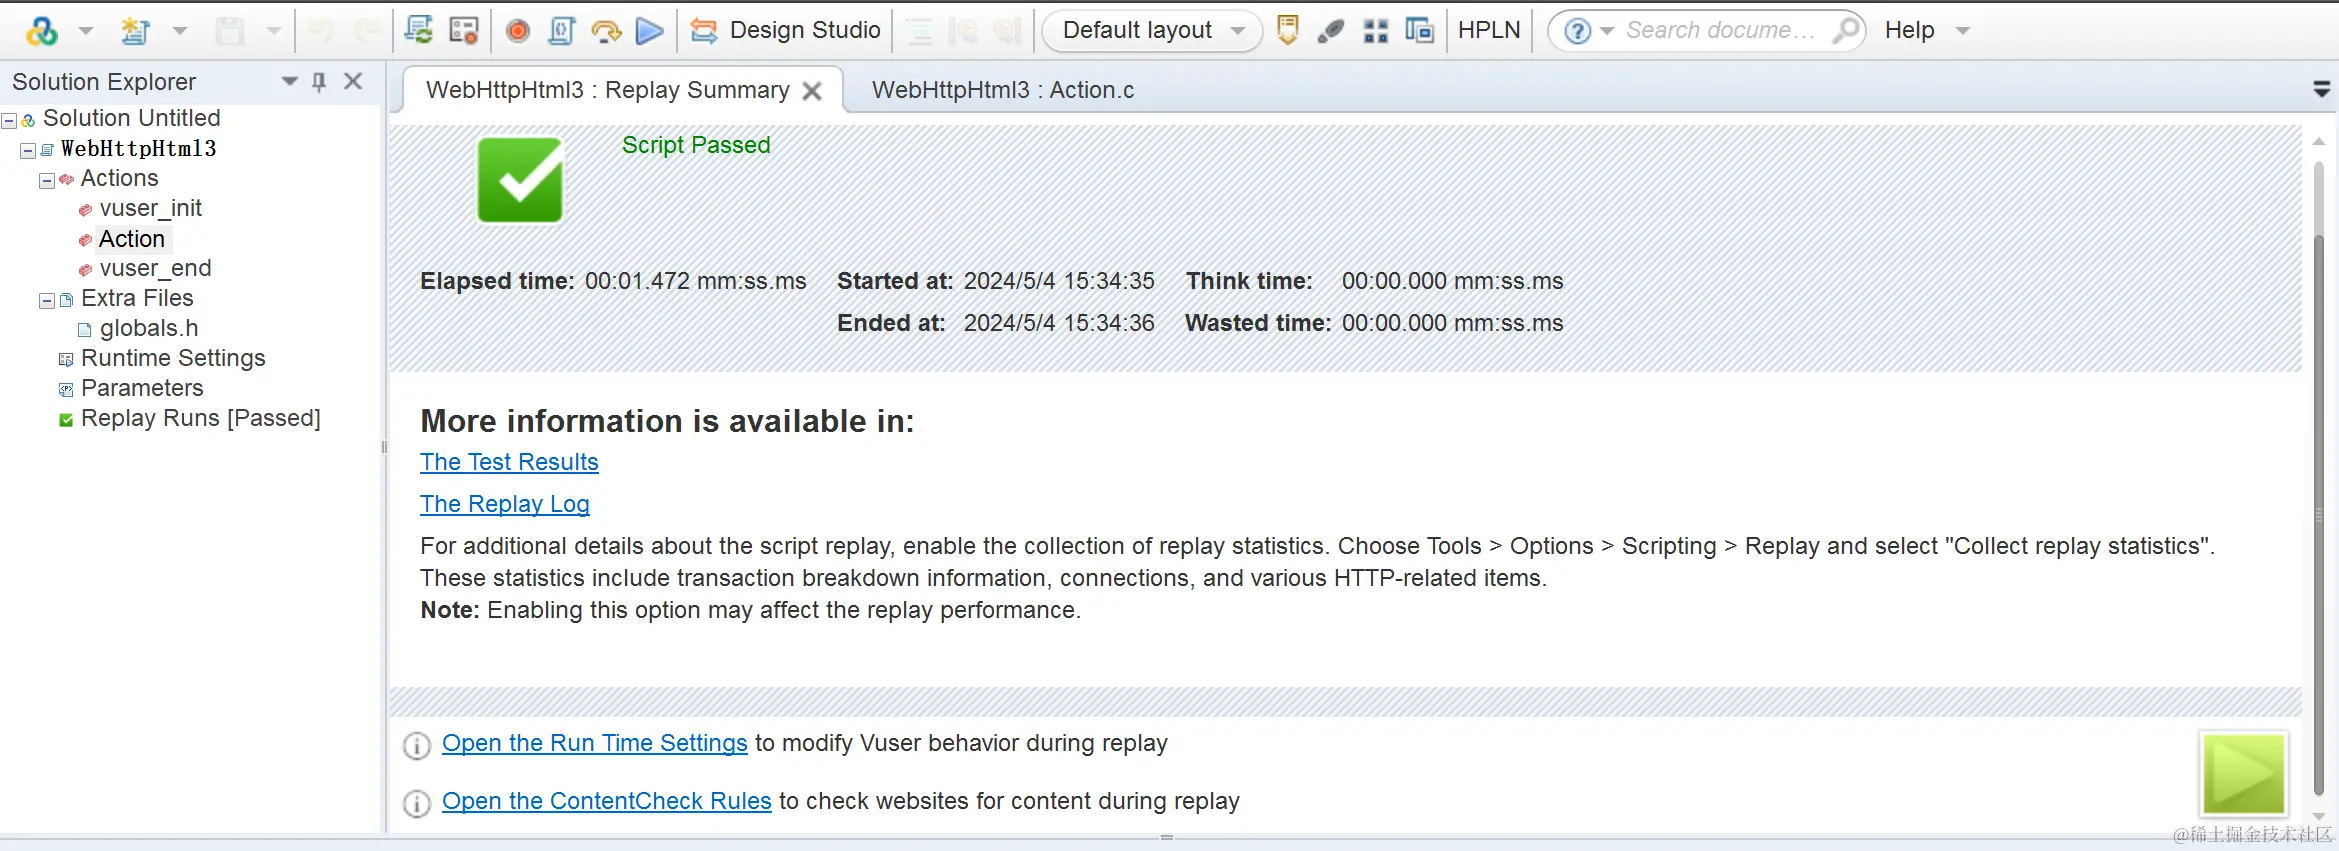Click the scrollbar up arrow

[x=2319, y=142]
